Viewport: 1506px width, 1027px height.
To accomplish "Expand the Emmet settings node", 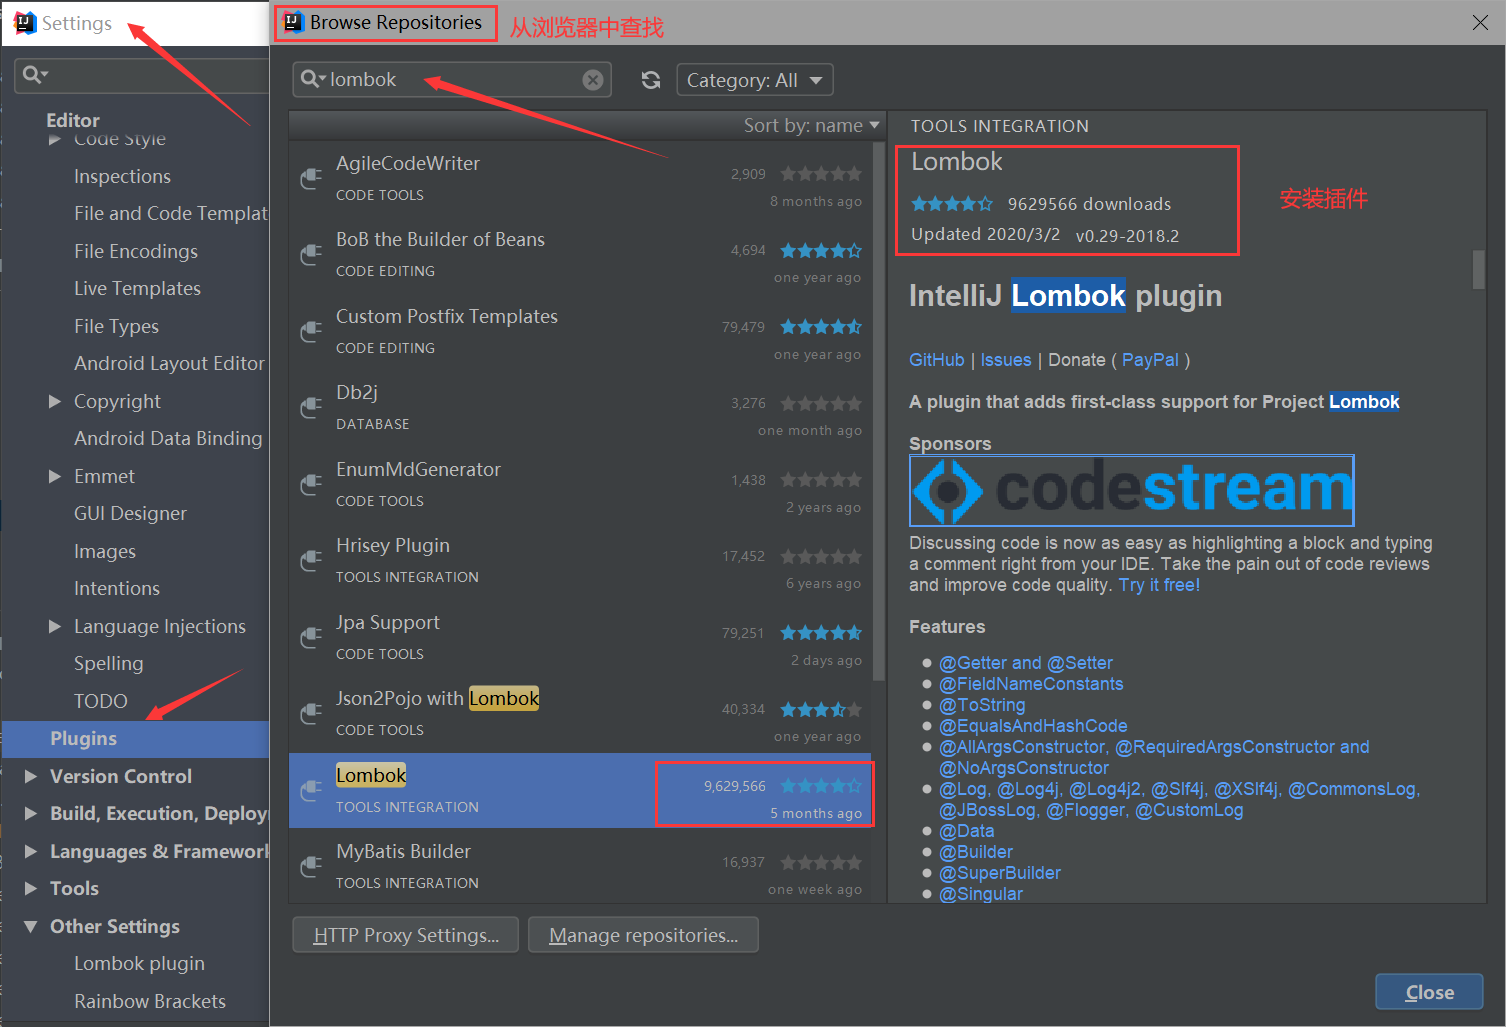I will [55, 476].
